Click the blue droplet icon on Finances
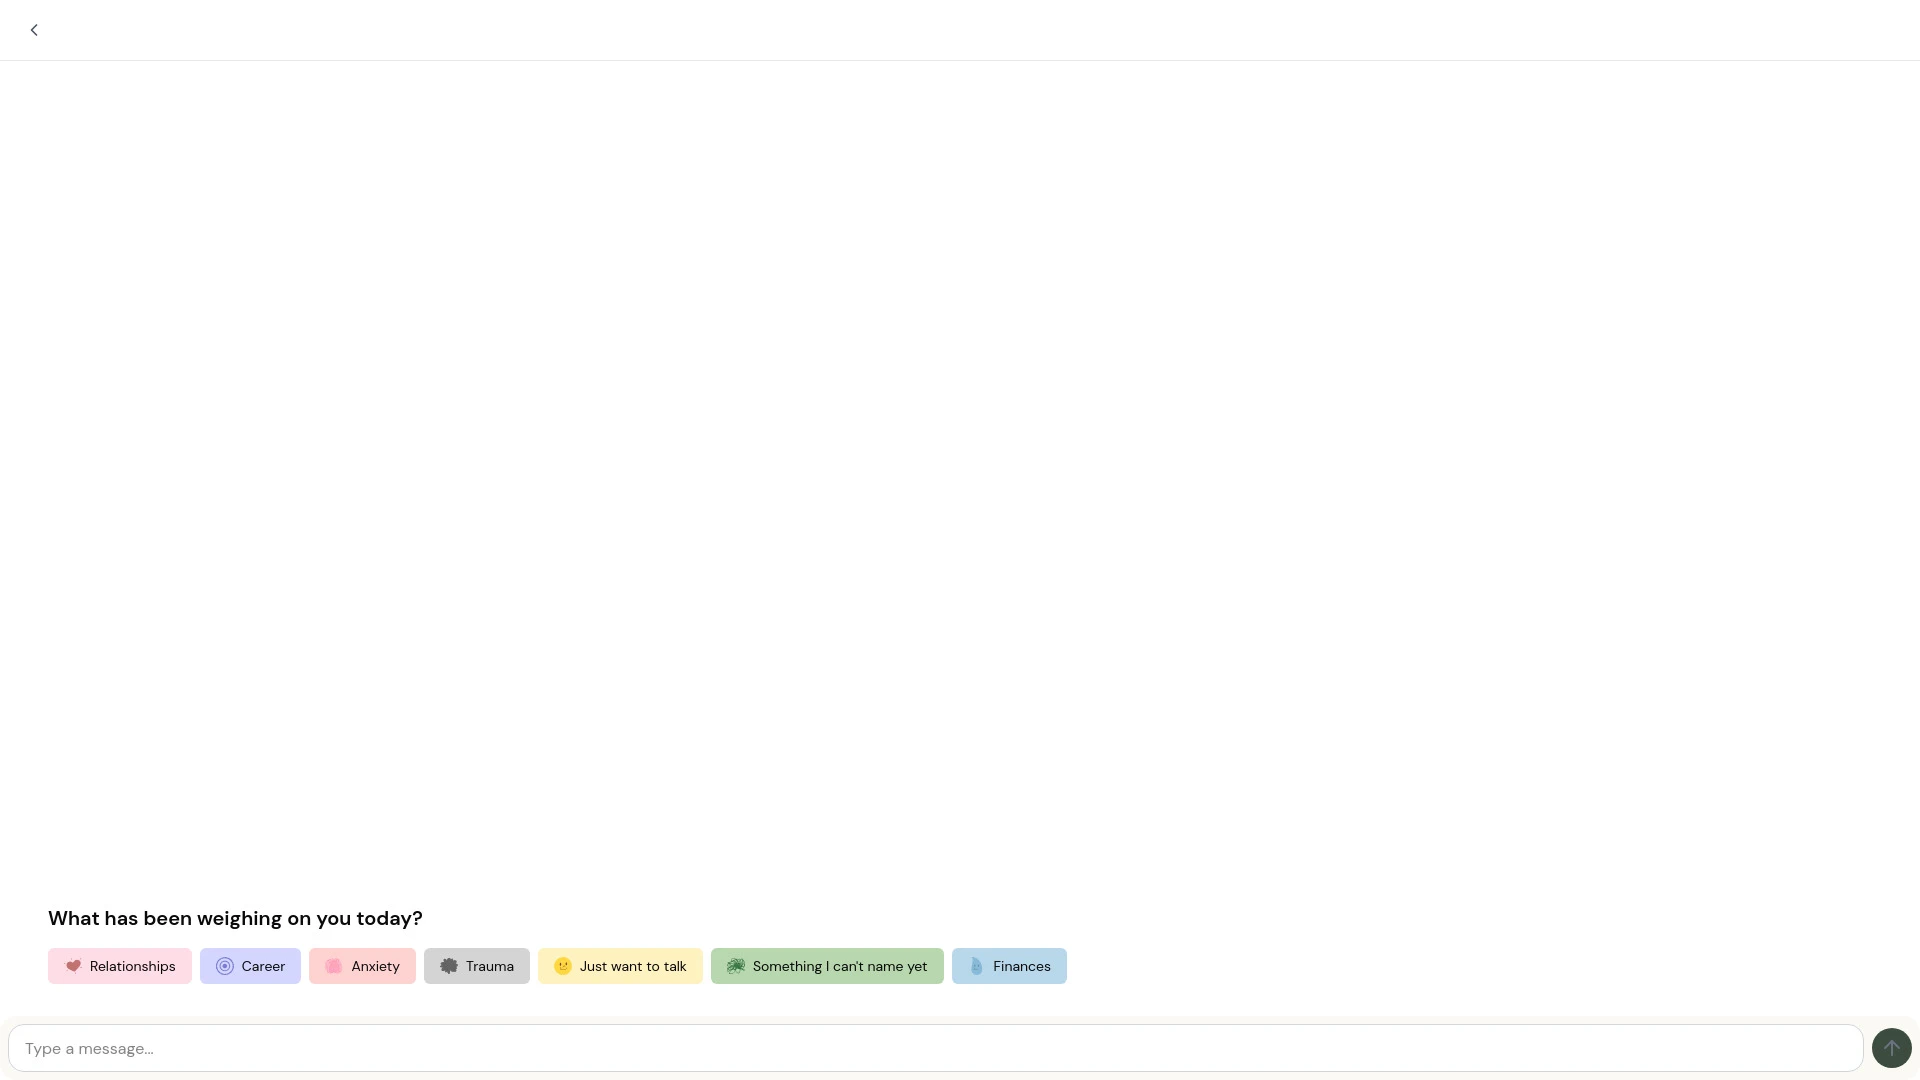Screen dimensions: 1920x1080 point(977,966)
